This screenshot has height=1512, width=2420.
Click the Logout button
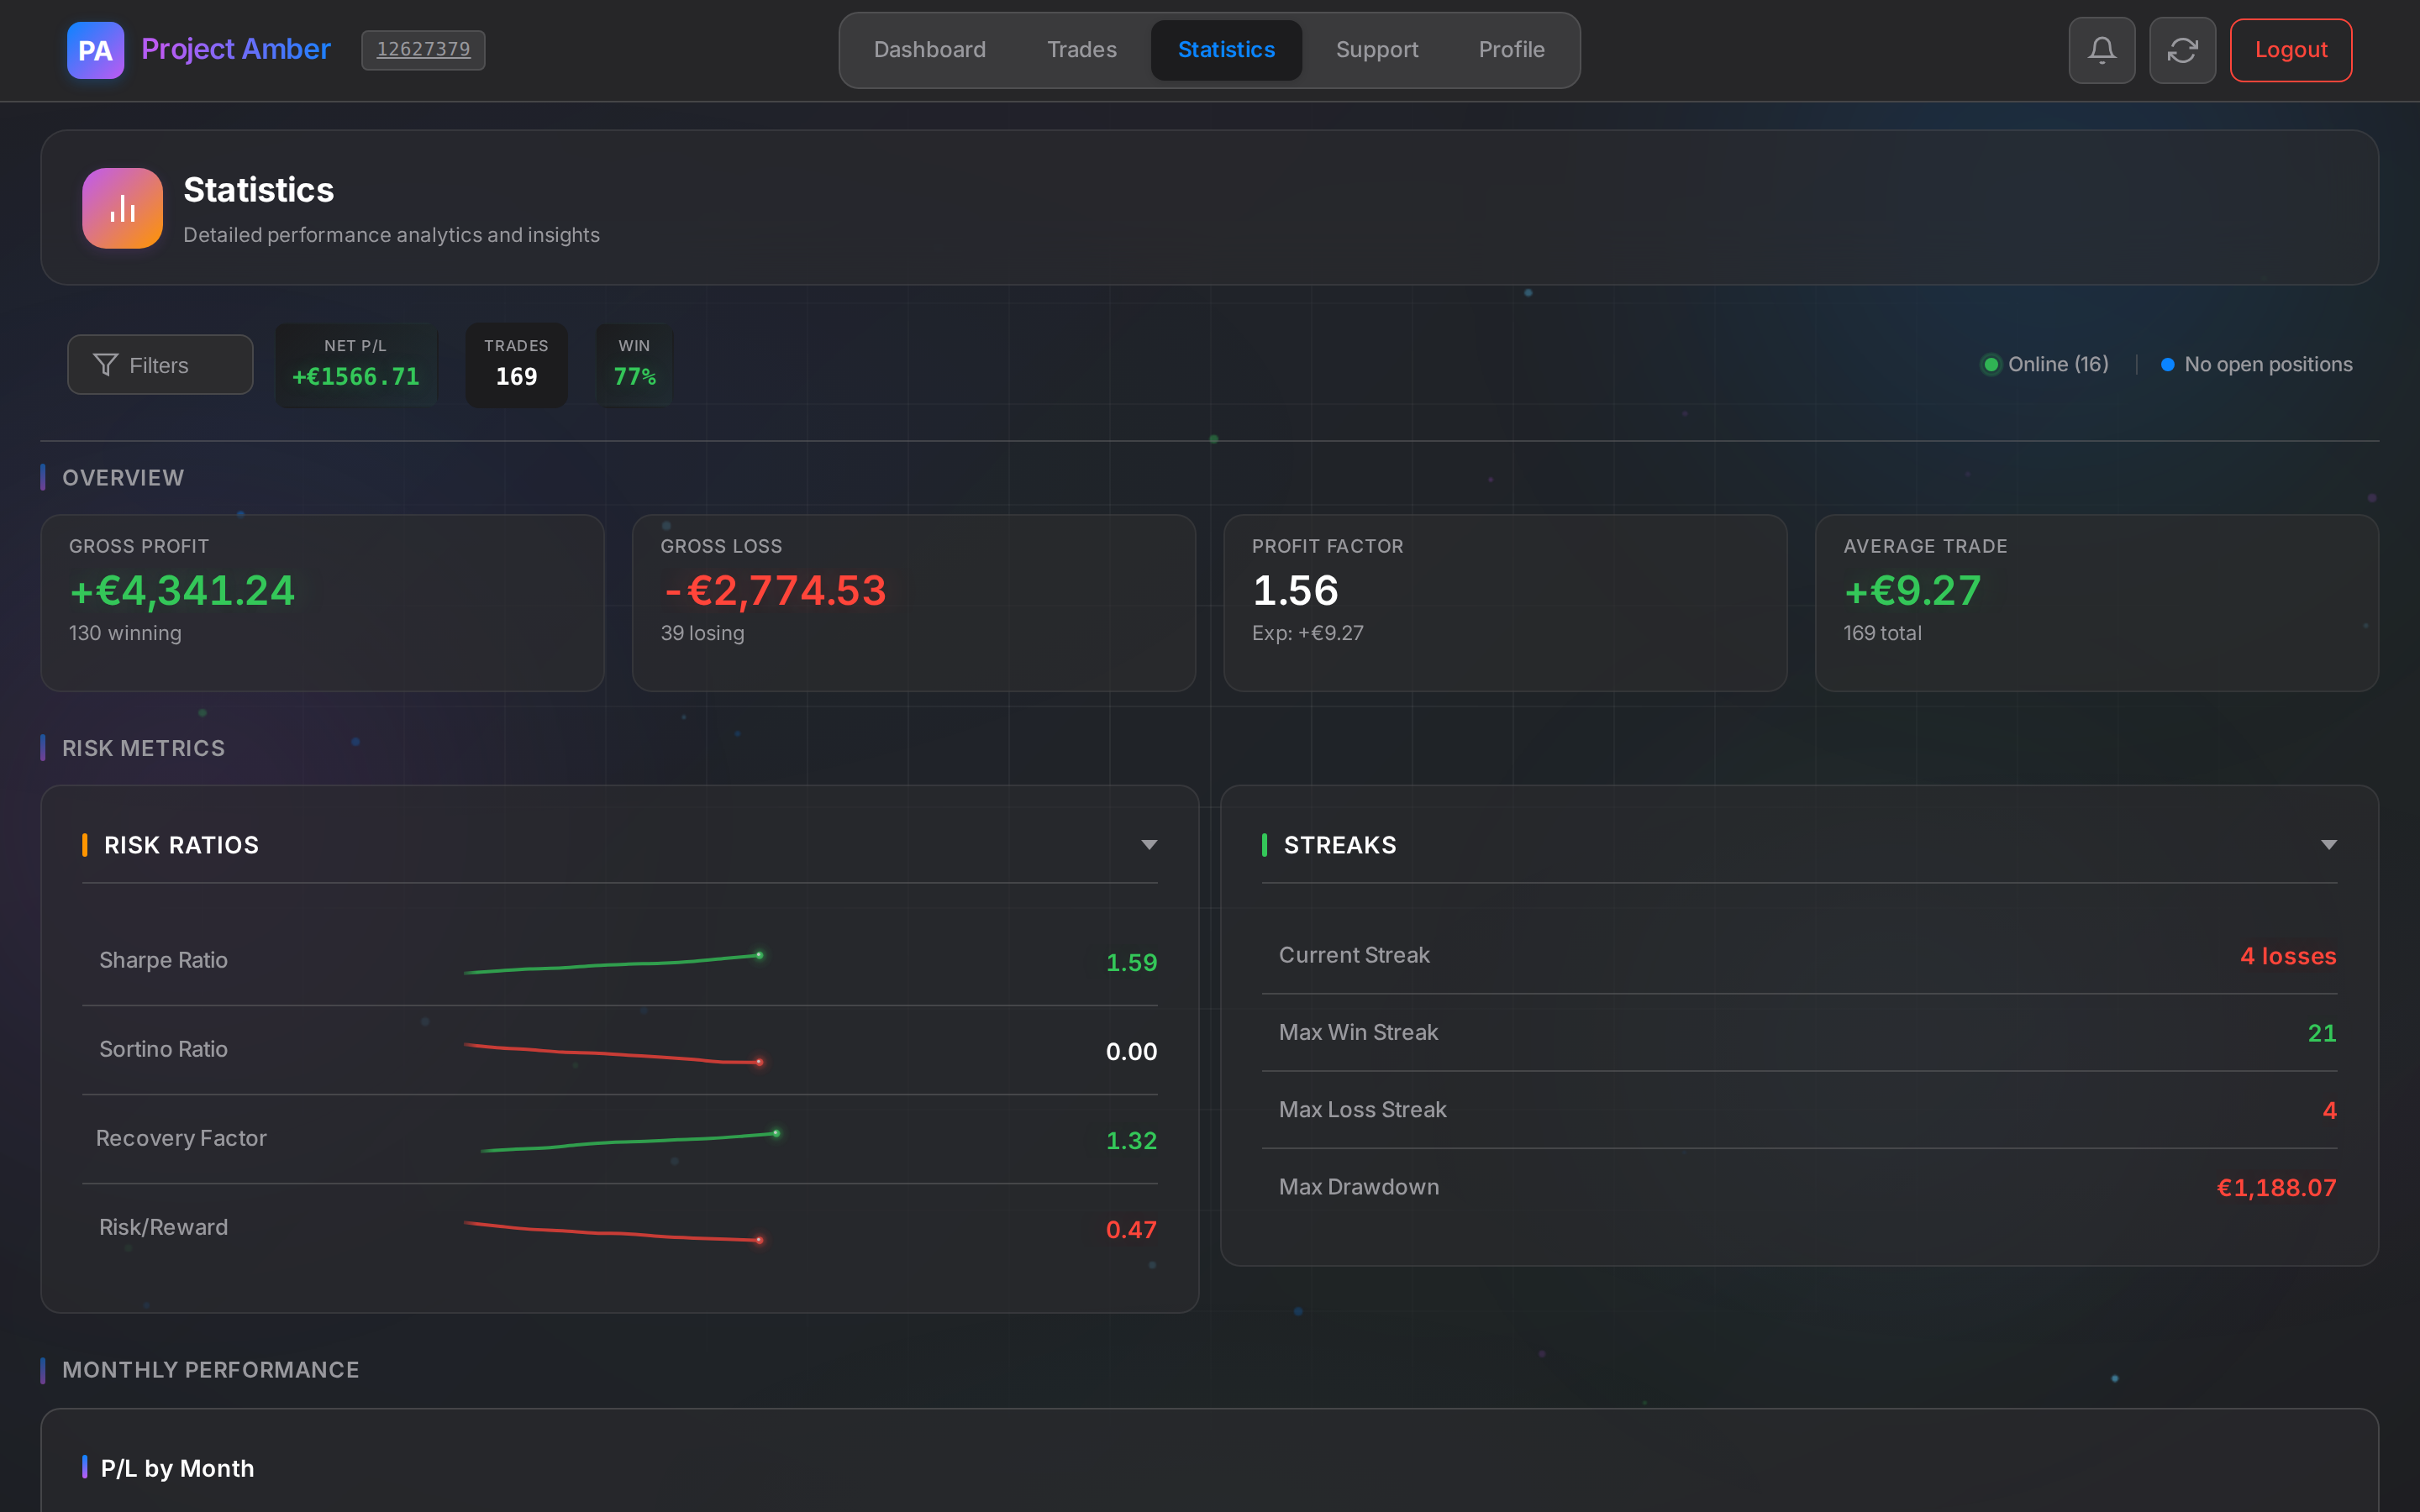2290,49
